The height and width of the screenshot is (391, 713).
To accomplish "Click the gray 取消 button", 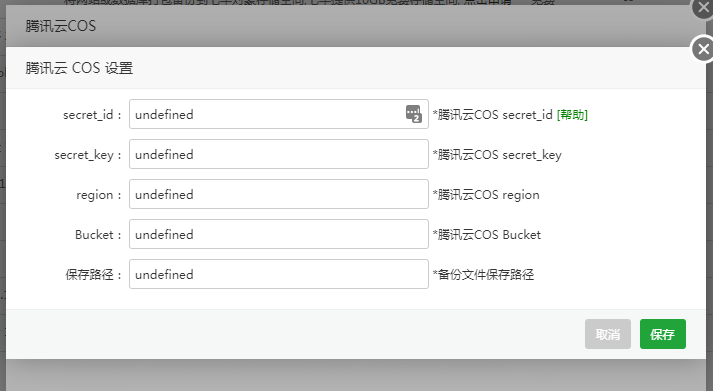I will coord(608,334).
